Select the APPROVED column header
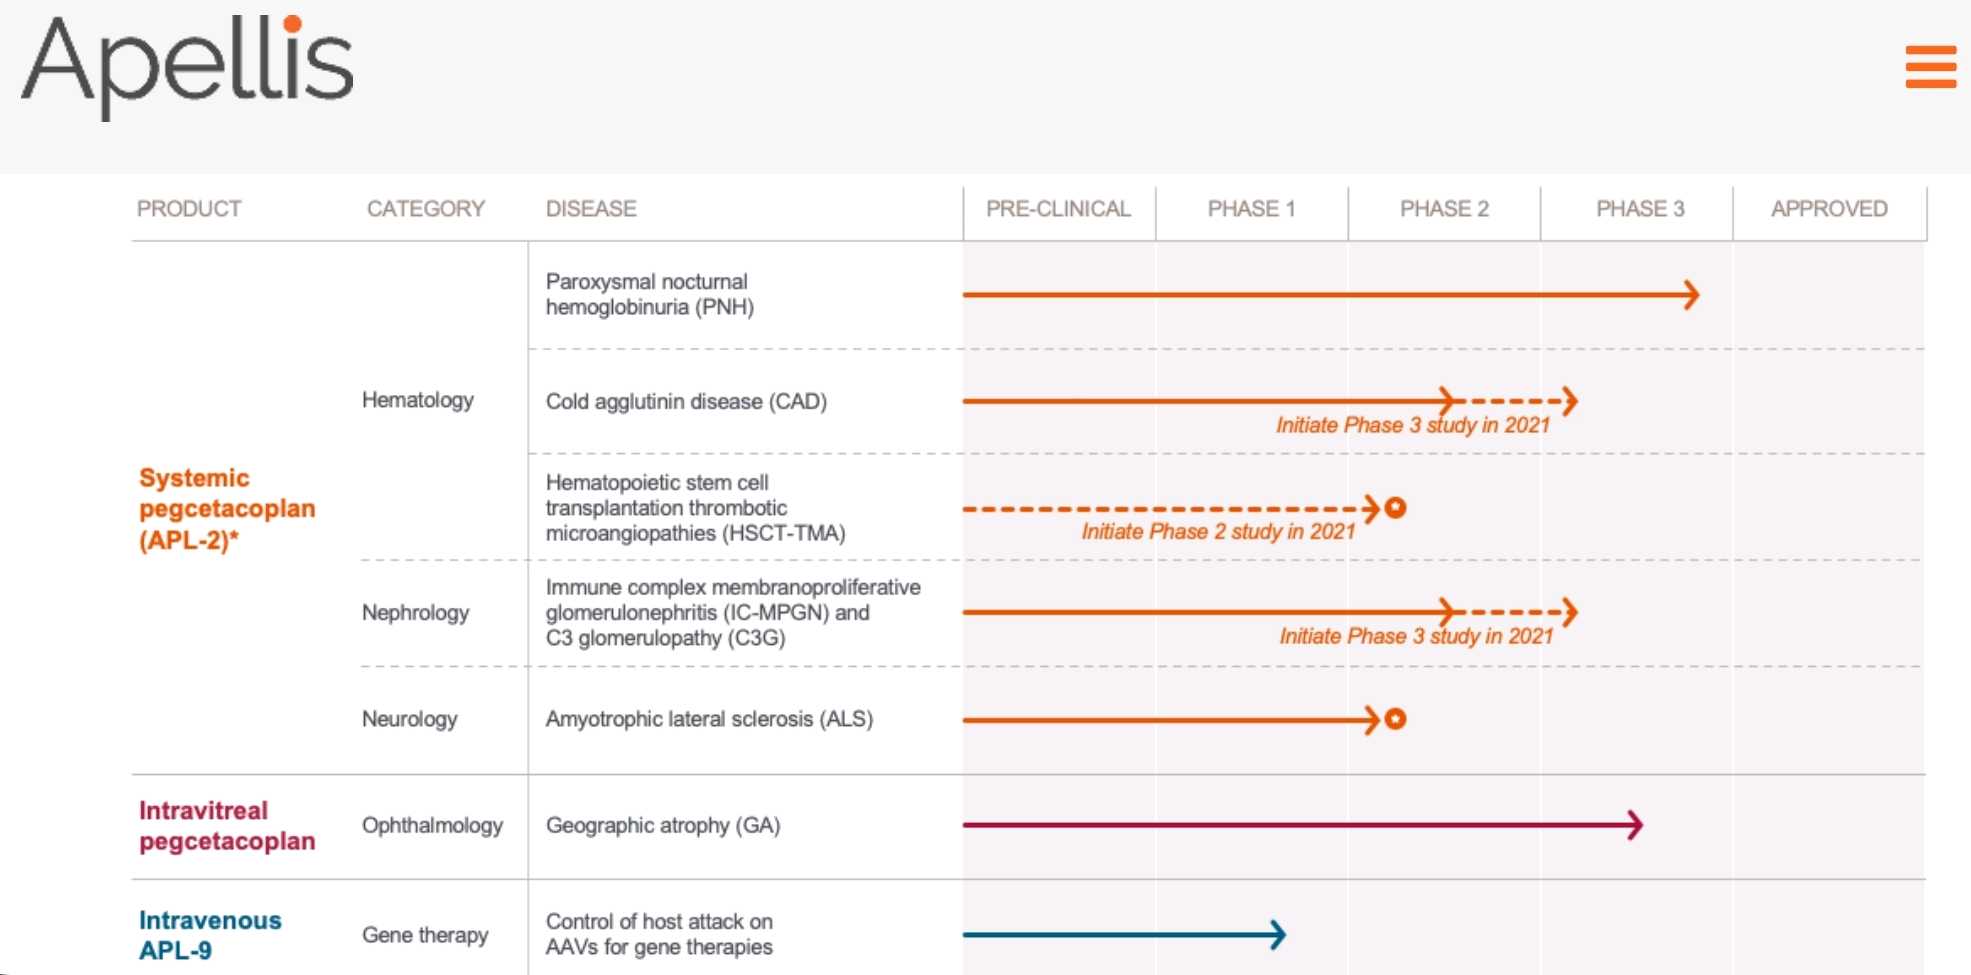The height and width of the screenshot is (975, 1971). (1829, 209)
